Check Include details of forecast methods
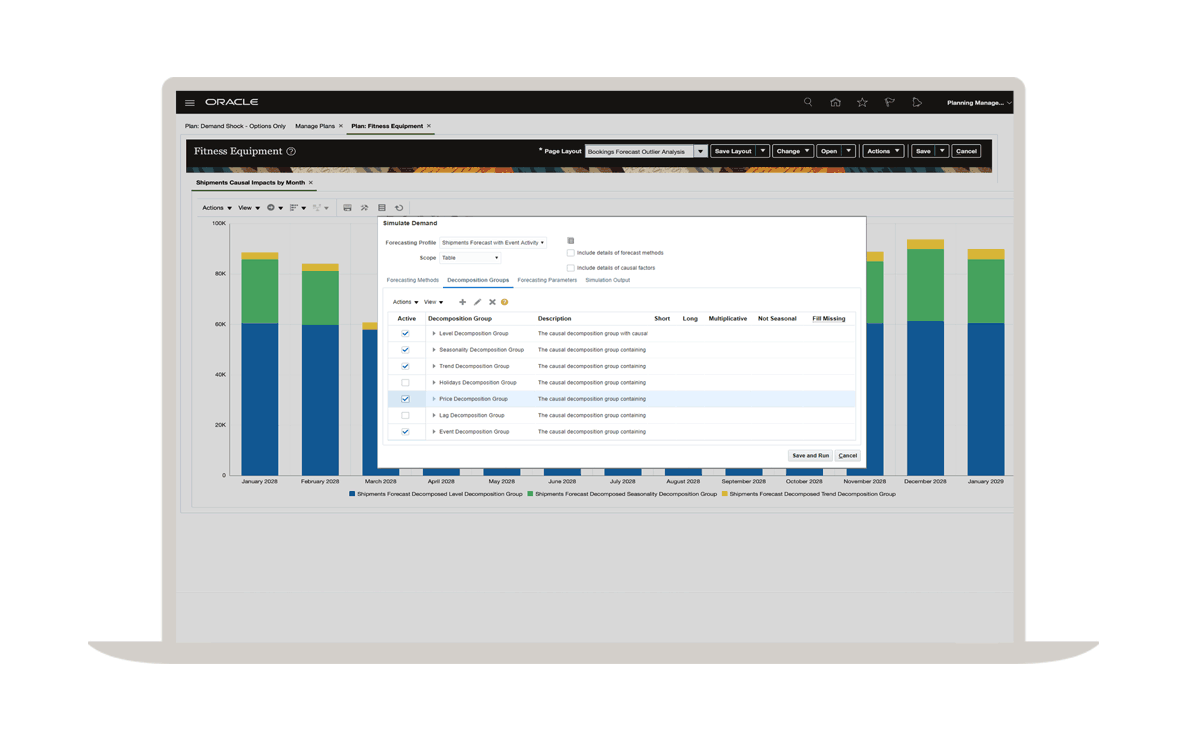 (571, 253)
